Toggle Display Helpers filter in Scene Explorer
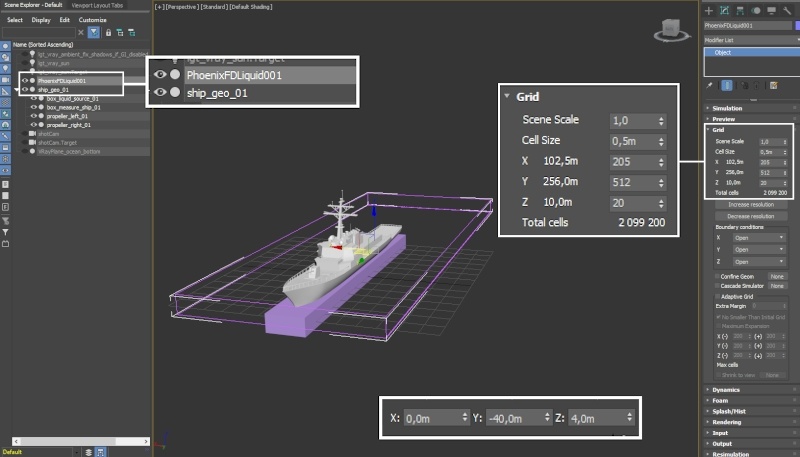 pos(6,91)
